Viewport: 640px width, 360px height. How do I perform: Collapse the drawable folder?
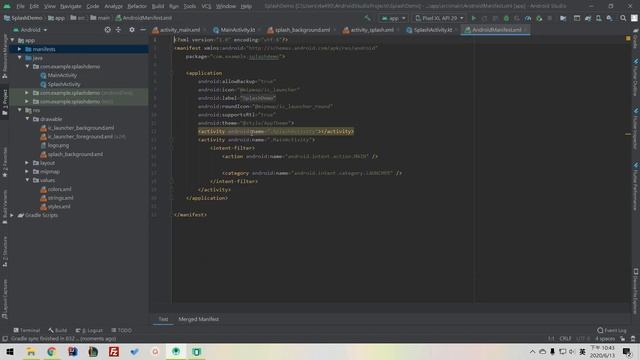(x=27, y=119)
